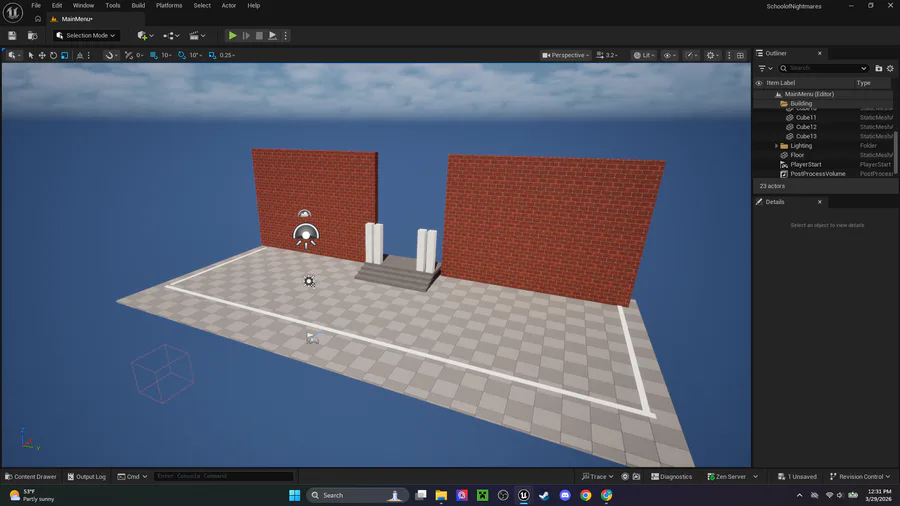900x506 pixels.
Task: Click the Save current level icon
Action: point(12,36)
